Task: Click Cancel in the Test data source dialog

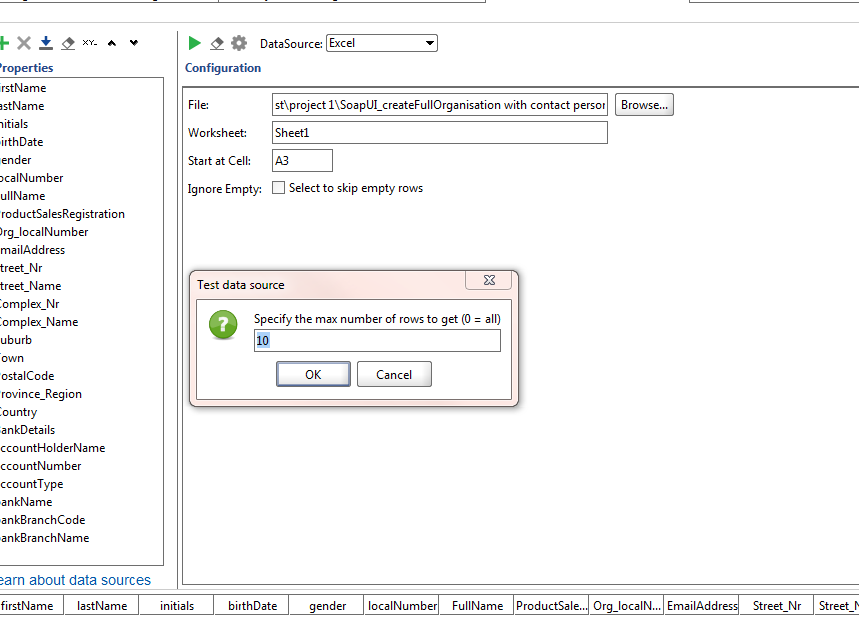Action: pos(394,375)
